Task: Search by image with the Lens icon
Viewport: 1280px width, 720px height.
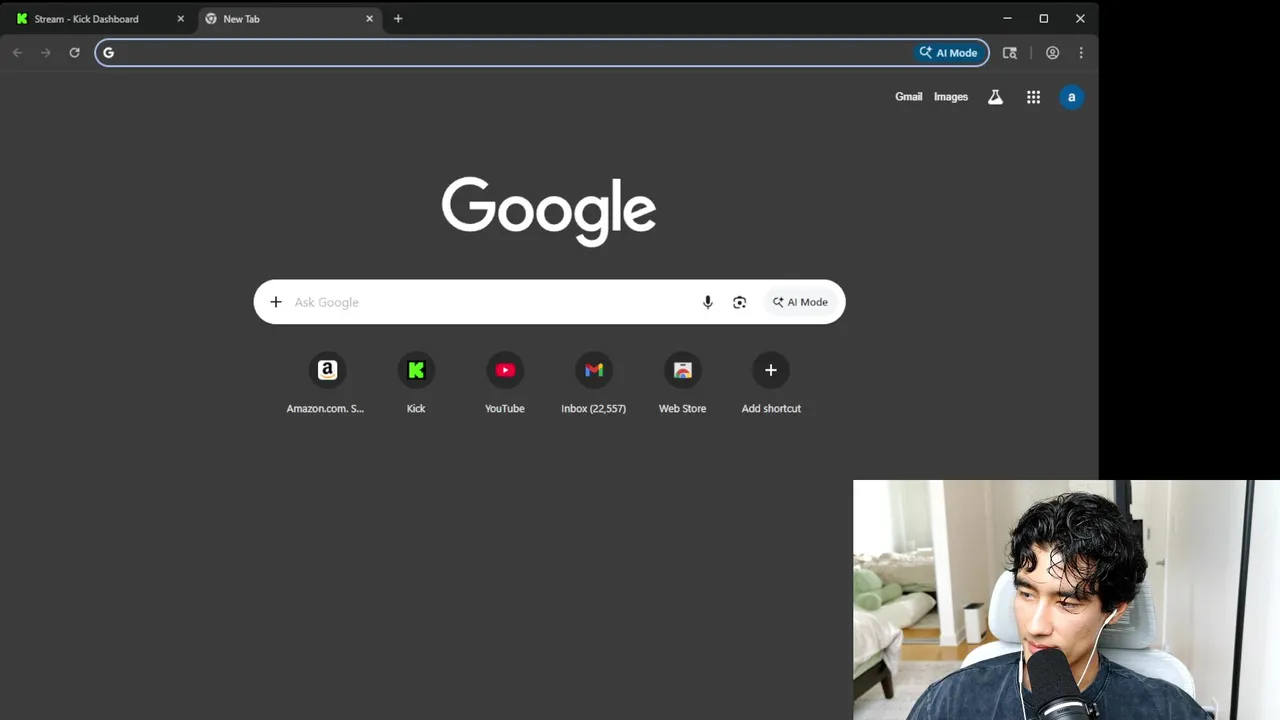Action: pyautogui.click(x=739, y=302)
